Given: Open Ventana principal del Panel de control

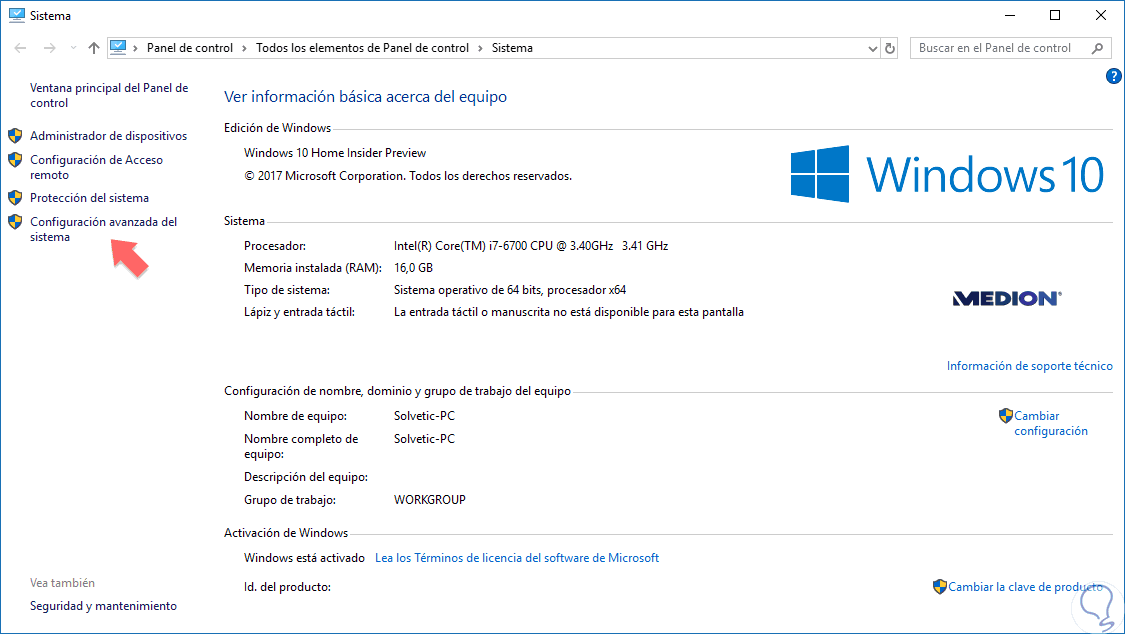Looking at the screenshot, I should click(109, 95).
